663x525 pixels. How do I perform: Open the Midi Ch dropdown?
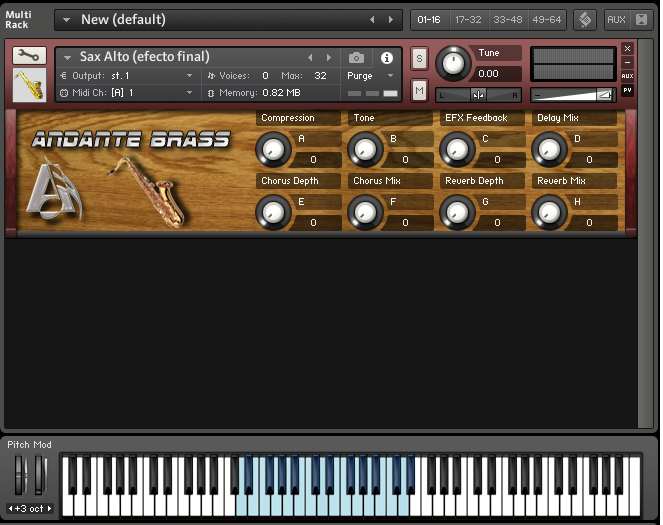click(x=129, y=93)
